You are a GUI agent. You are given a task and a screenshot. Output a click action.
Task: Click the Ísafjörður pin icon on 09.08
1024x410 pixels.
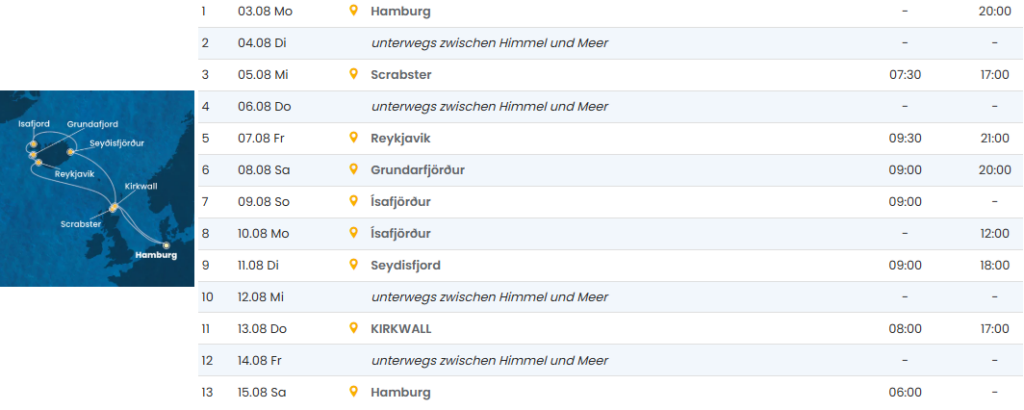[353, 201]
